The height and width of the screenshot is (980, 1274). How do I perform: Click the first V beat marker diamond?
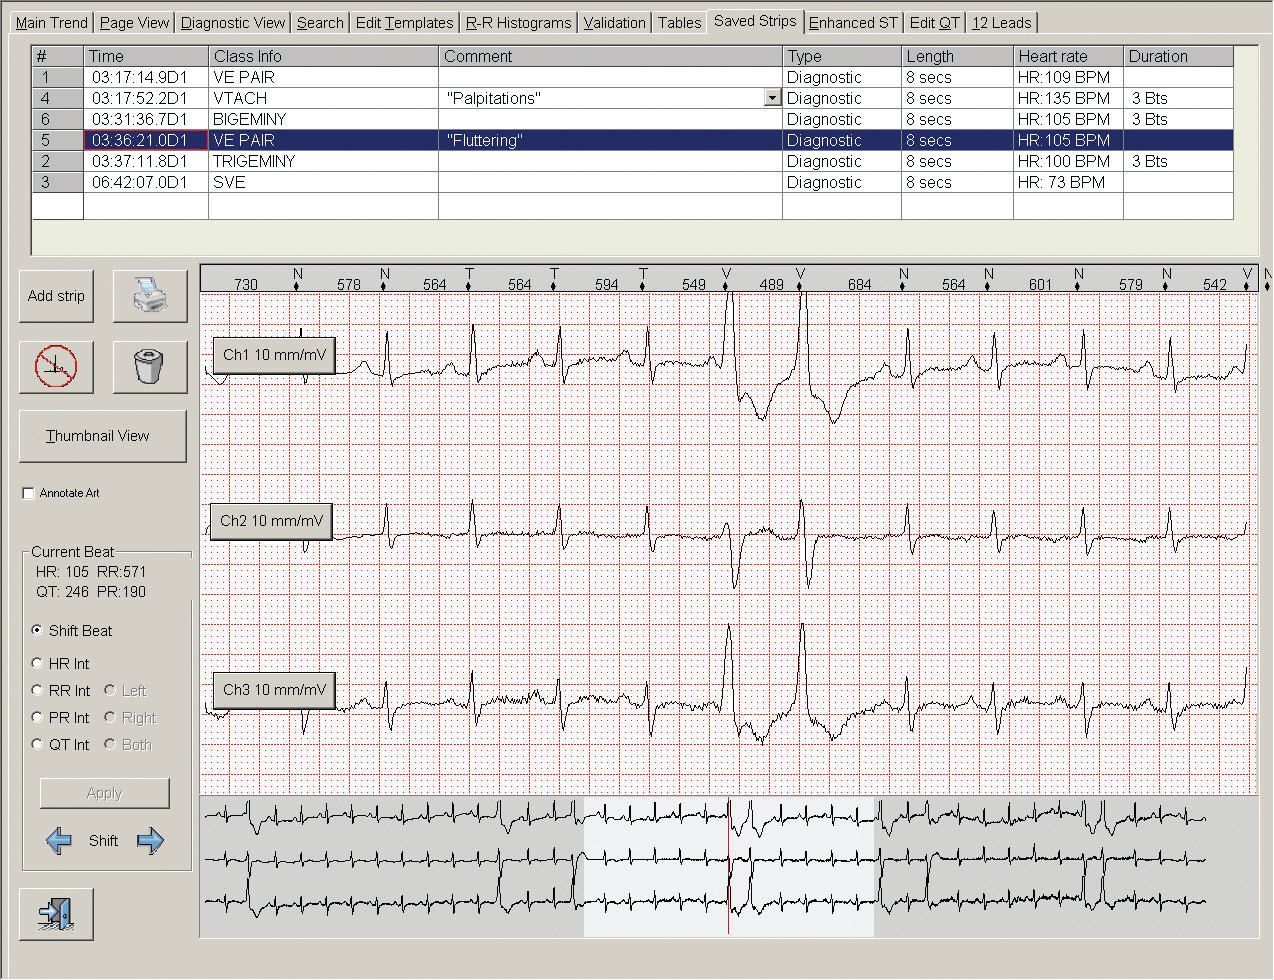(727, 287)
